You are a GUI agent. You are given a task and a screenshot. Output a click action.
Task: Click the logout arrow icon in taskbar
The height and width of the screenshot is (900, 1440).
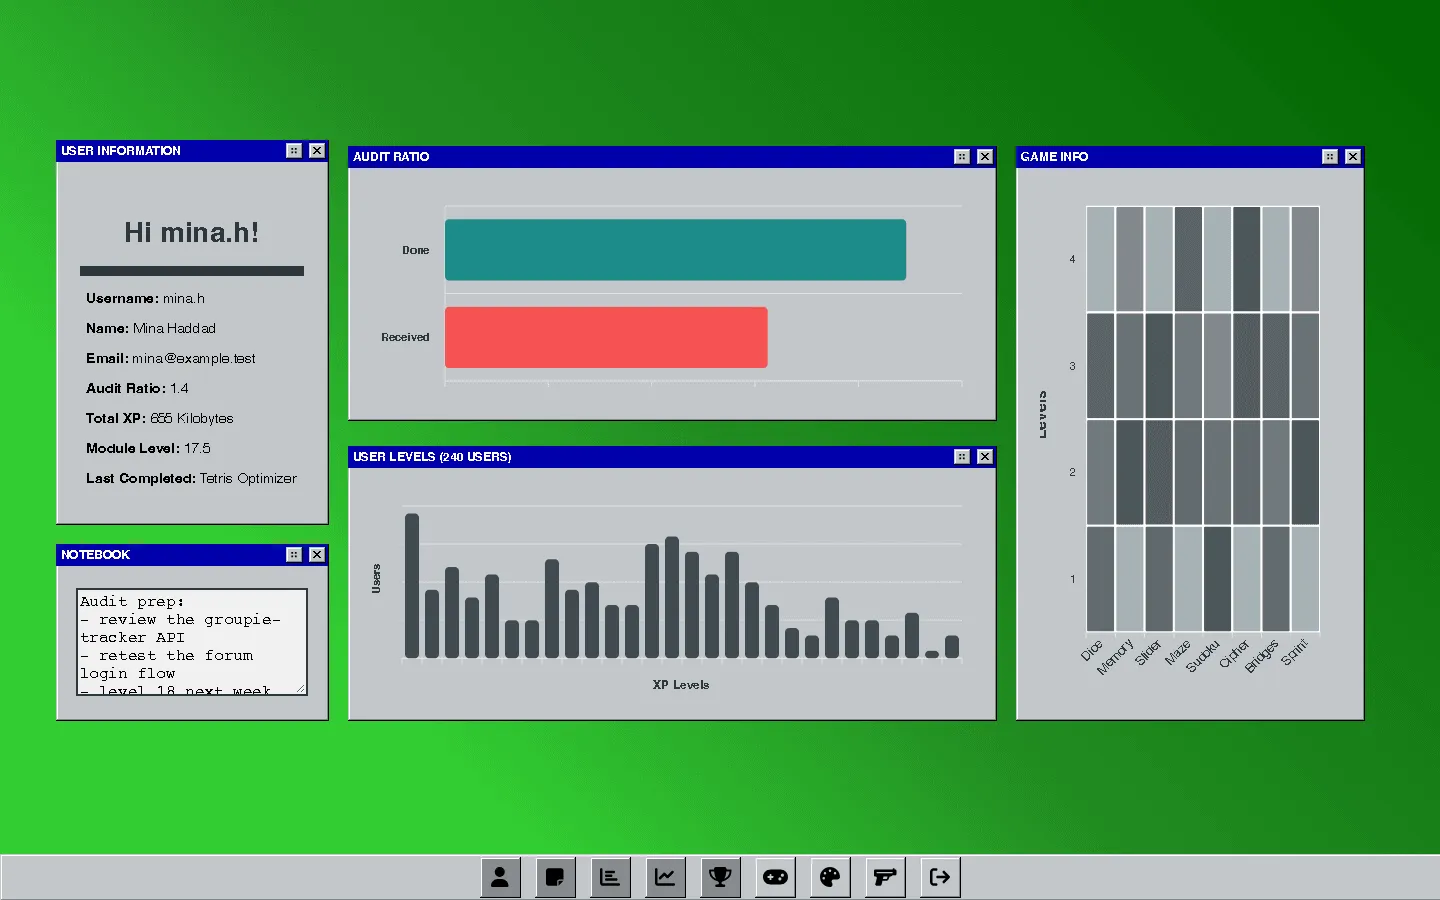pos(940,877)
